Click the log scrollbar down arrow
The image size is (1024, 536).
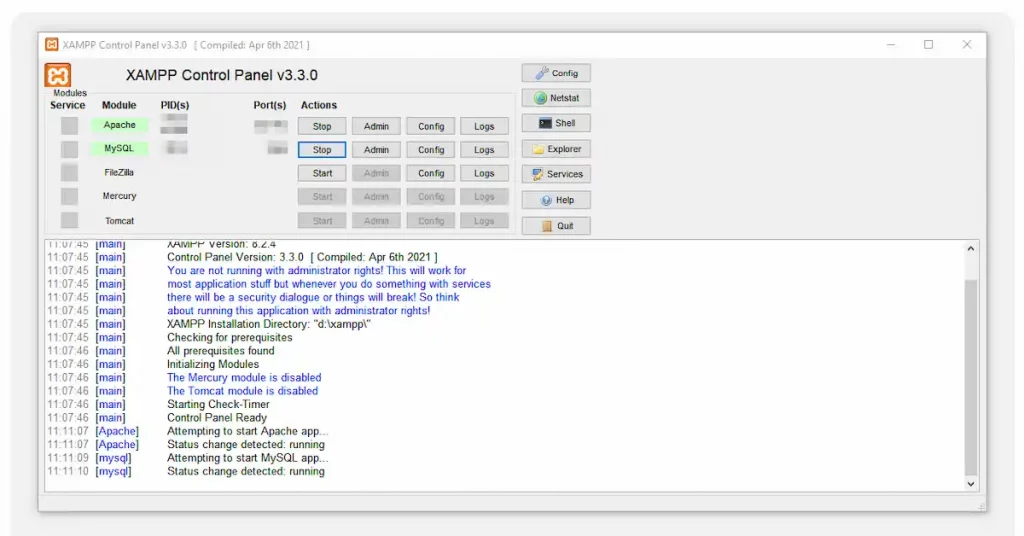[970, 483]
